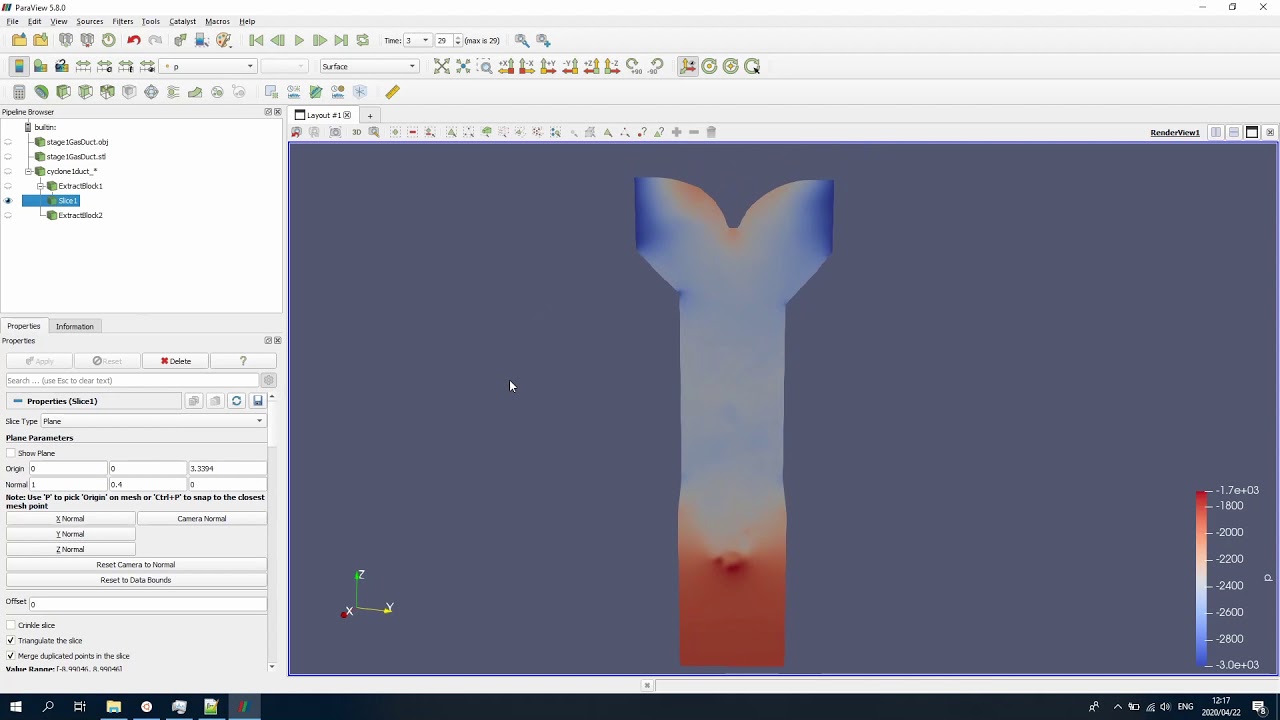1280x720 pixels.
Task: Set view direction to -Y
Action: (570, 66)
